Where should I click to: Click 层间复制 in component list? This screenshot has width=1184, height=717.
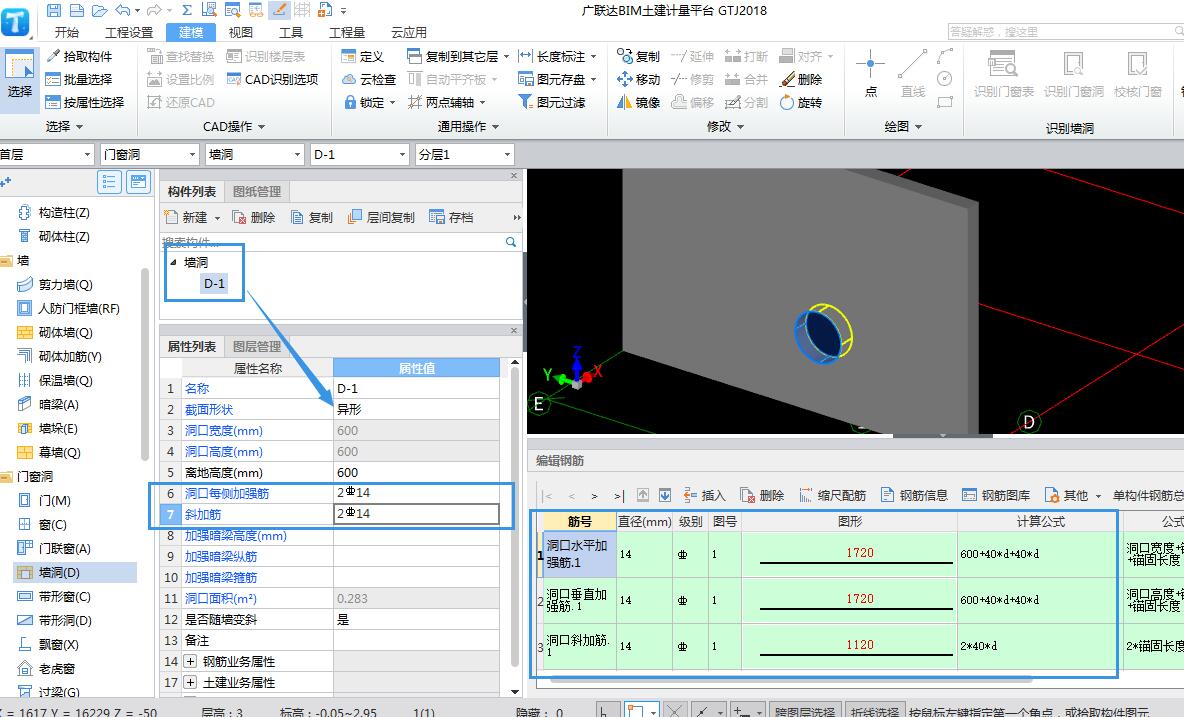point(381,217)
